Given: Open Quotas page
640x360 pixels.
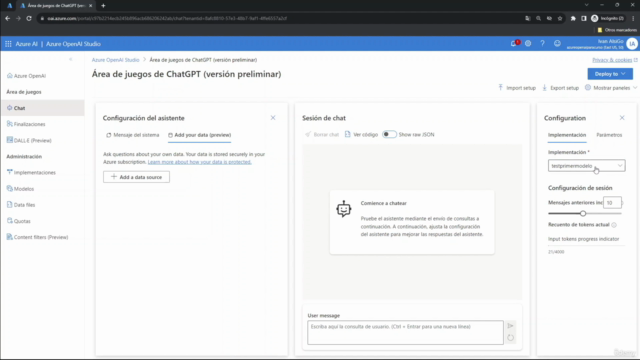Looking at the screenshot, I should [x=19, y=221].
